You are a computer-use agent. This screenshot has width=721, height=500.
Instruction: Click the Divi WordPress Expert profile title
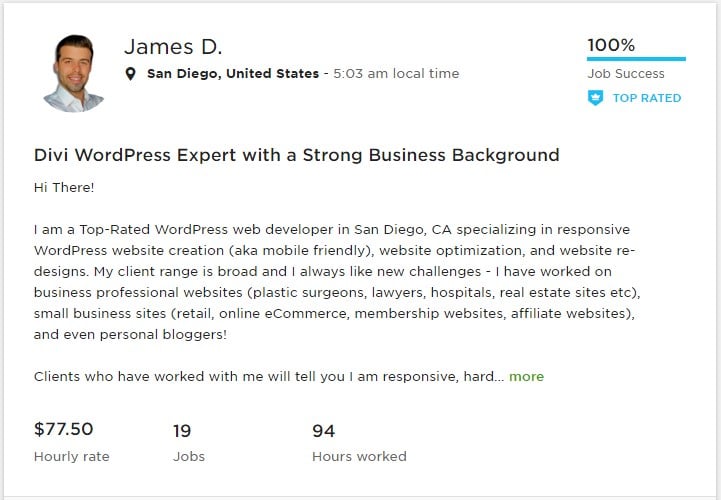point(296,155)
